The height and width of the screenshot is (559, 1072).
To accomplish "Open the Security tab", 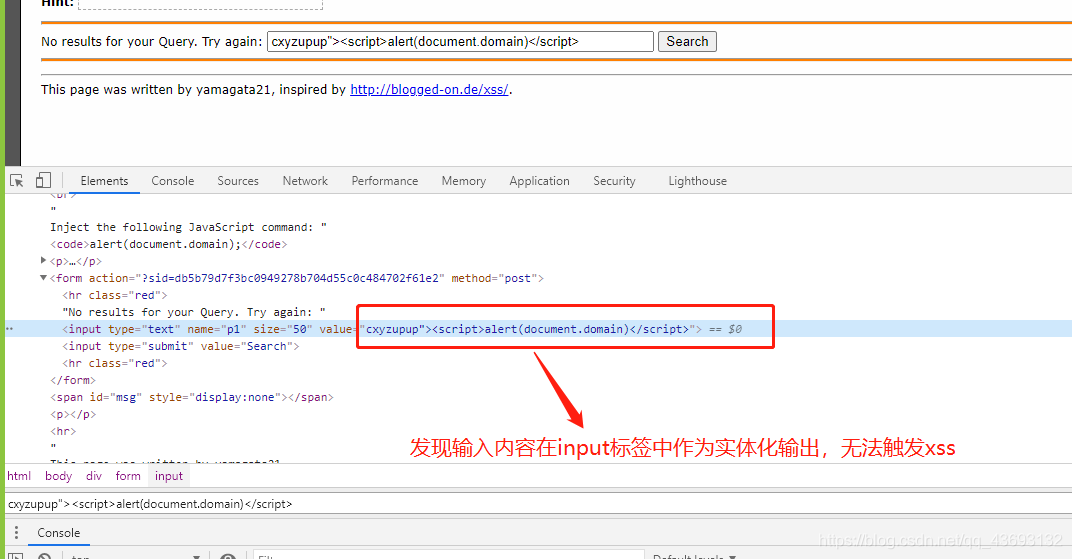I will [614, 181].
